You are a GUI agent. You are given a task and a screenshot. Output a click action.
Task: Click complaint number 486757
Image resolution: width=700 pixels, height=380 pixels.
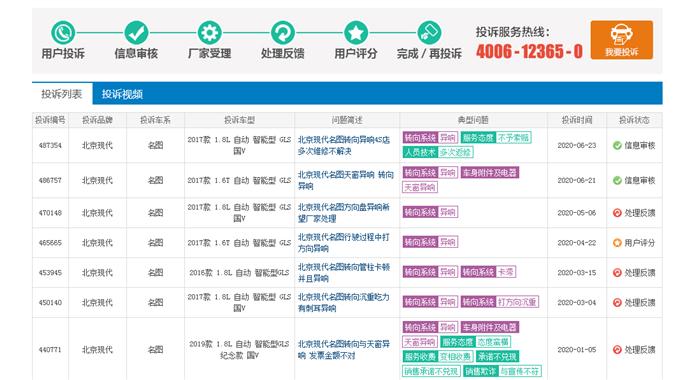(50, 180)
